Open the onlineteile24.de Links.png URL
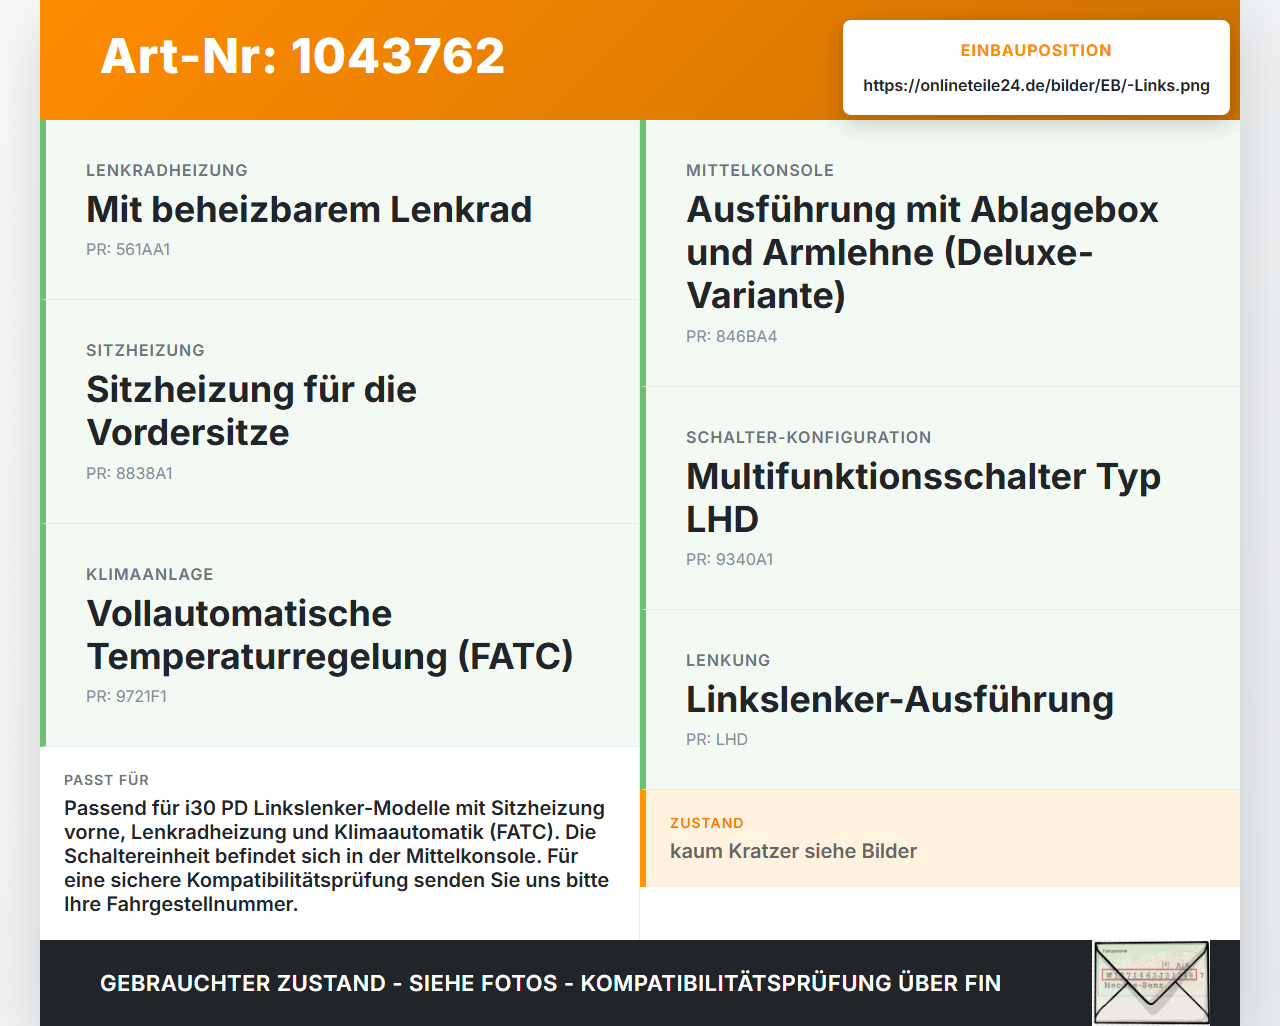This screenshot has height=1026, width=1280. (x=1036, y=85)
